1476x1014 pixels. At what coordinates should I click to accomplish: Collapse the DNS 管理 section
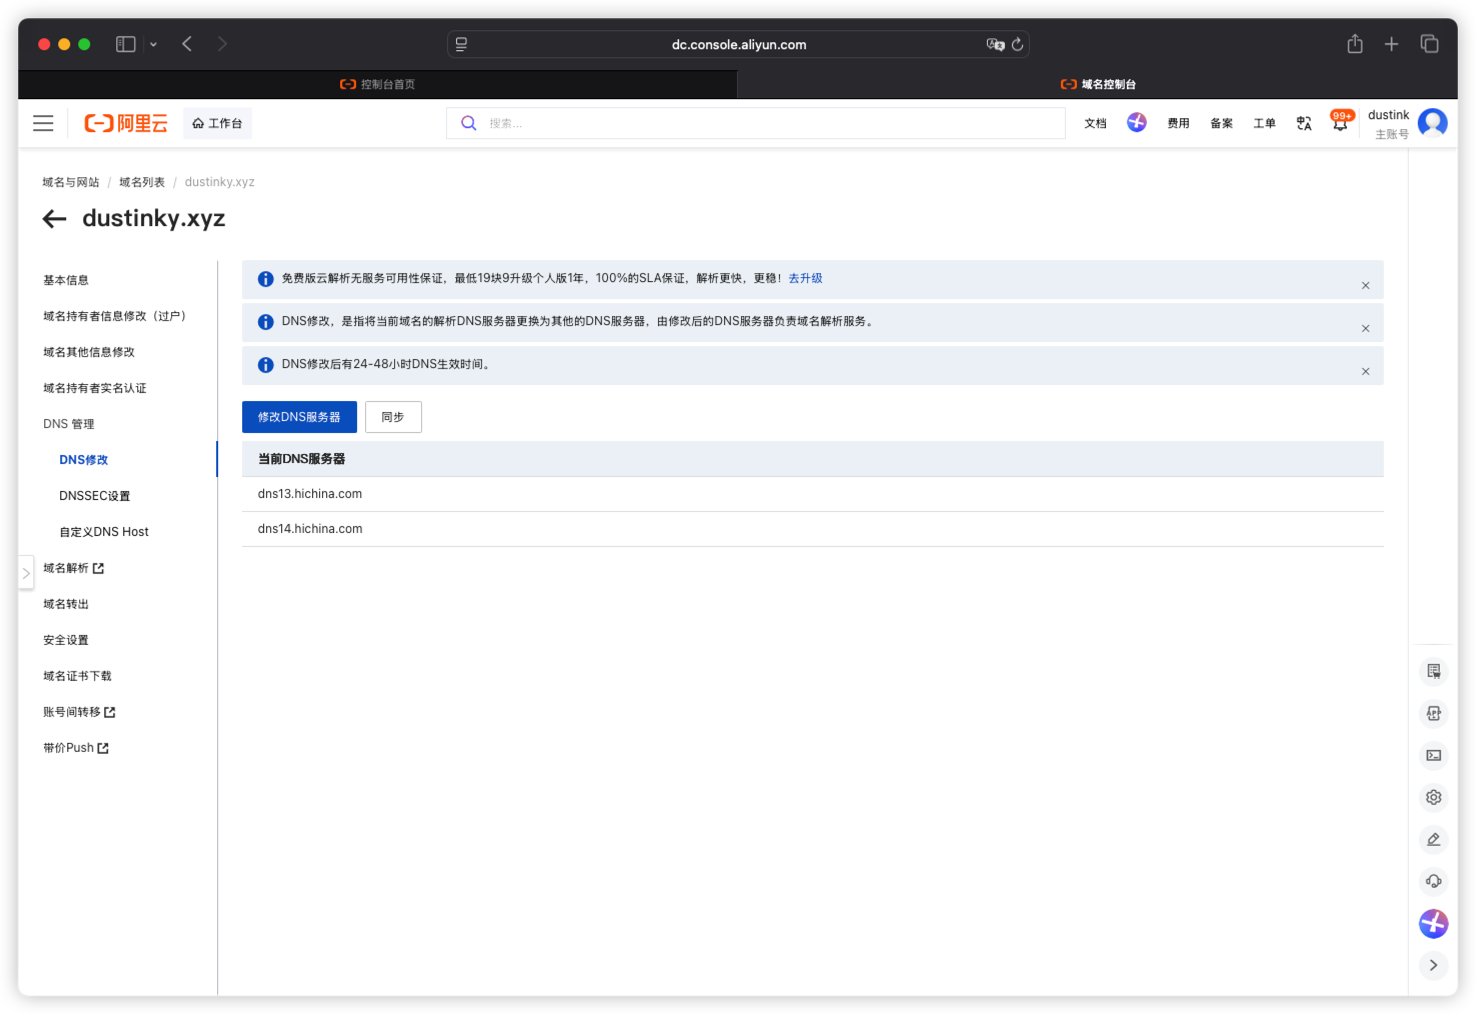pyautogui.click(x=69, y=424)
